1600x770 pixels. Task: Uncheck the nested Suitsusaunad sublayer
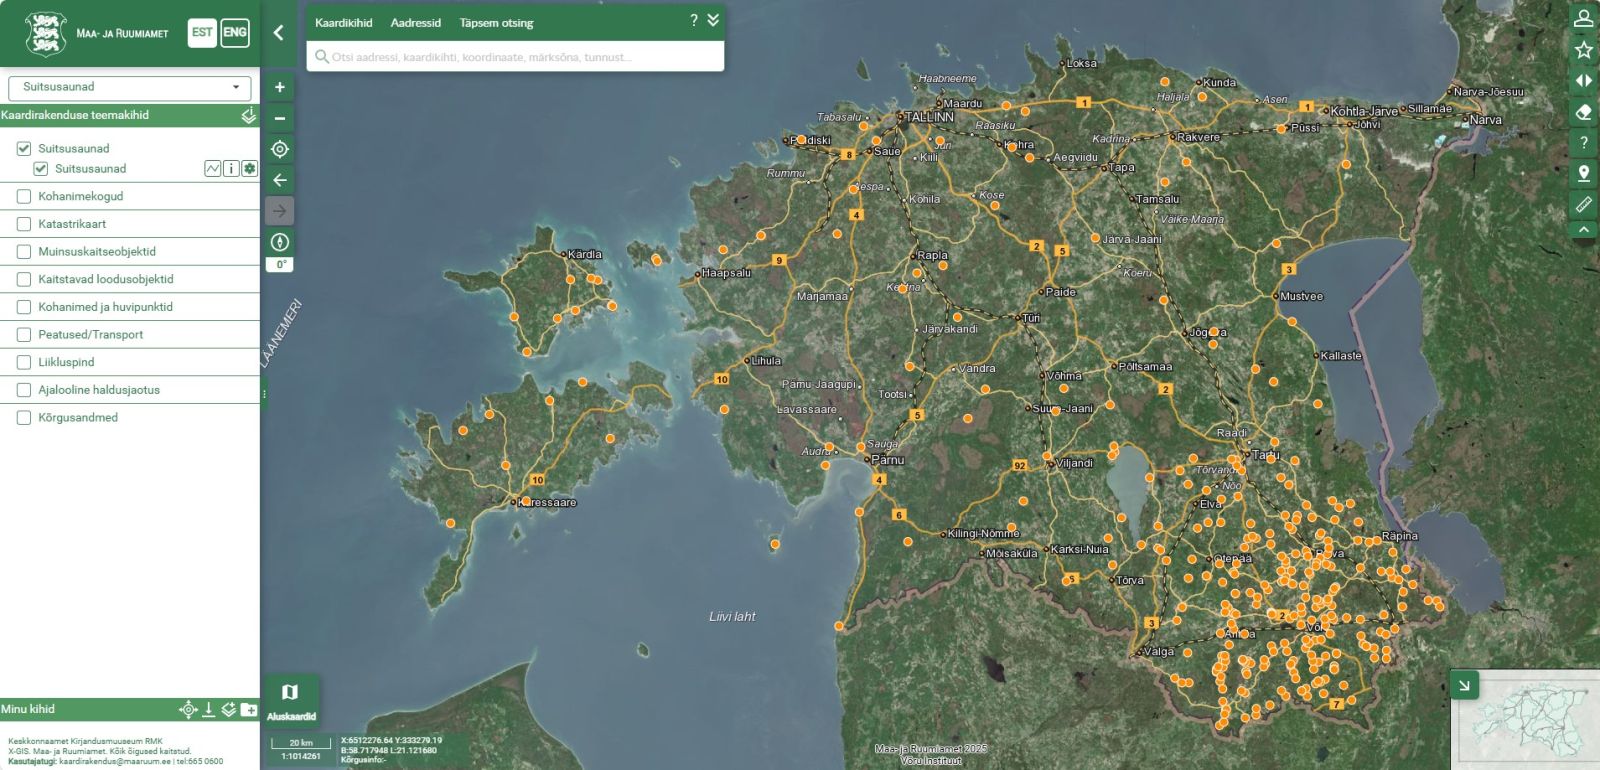(41, 169)
